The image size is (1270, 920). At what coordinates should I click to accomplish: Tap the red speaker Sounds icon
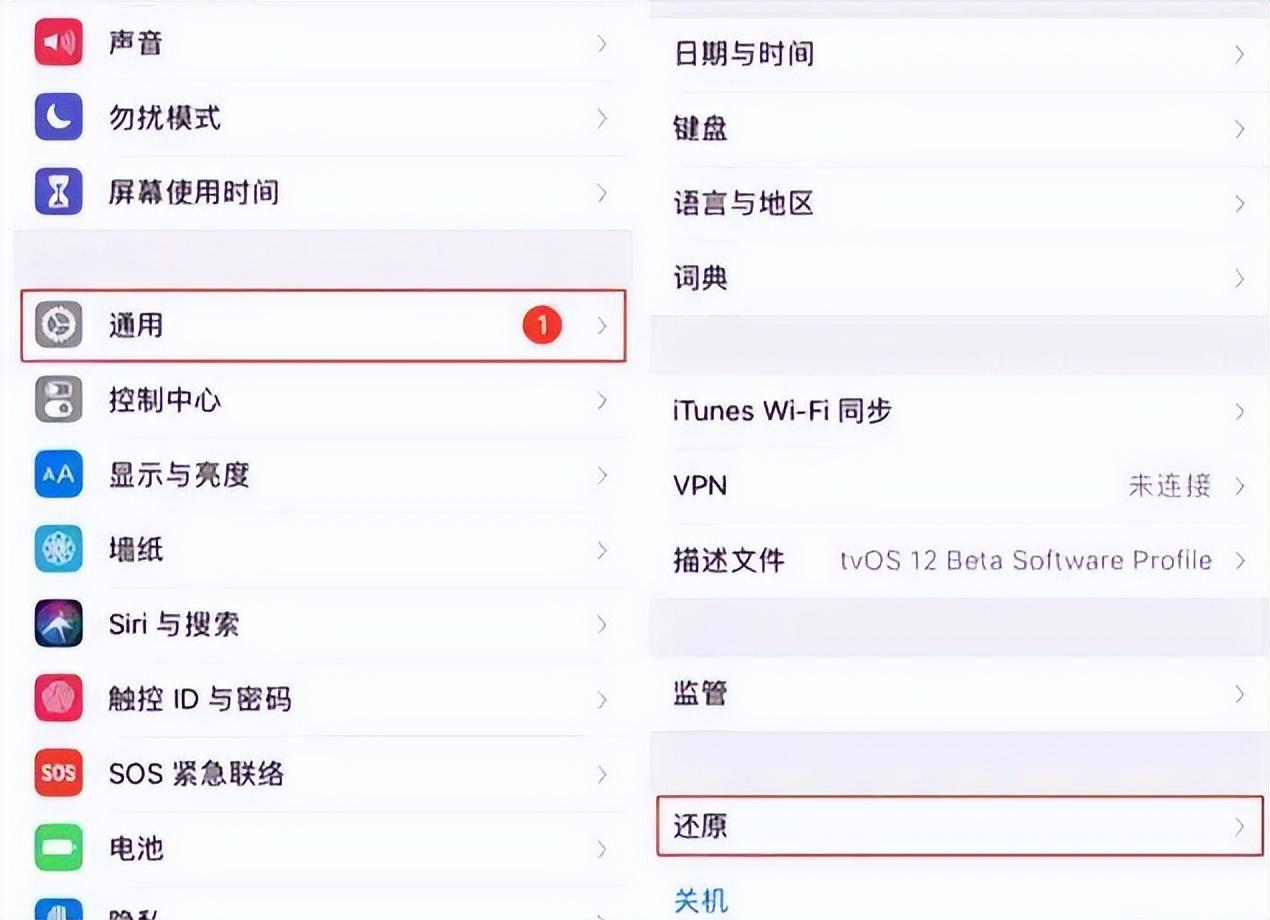pyautogui.click(x=59, y=42)
